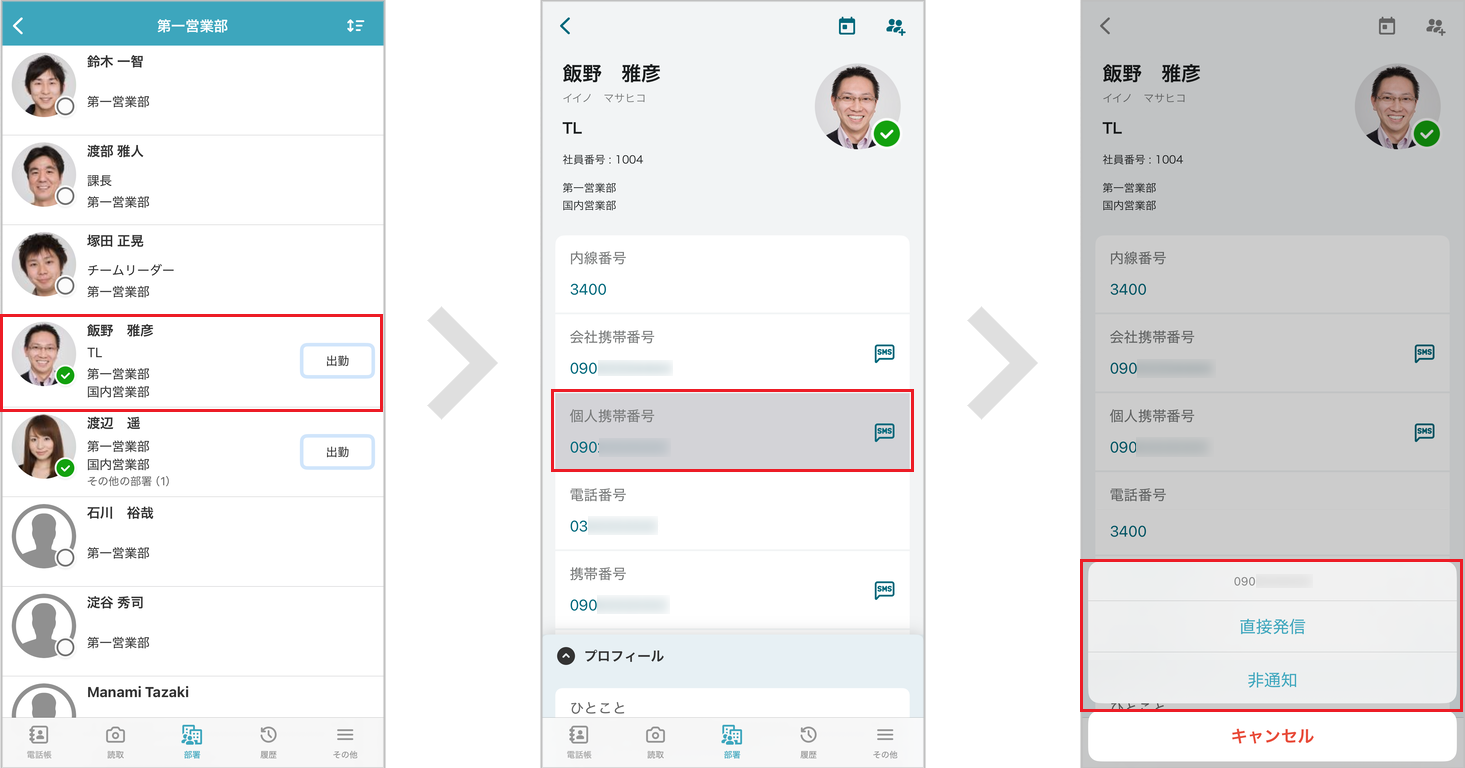Screen dimensions: 1465x768
Task: Tap 携帯番号 090 number in middle screen
Action: [618, 605]
